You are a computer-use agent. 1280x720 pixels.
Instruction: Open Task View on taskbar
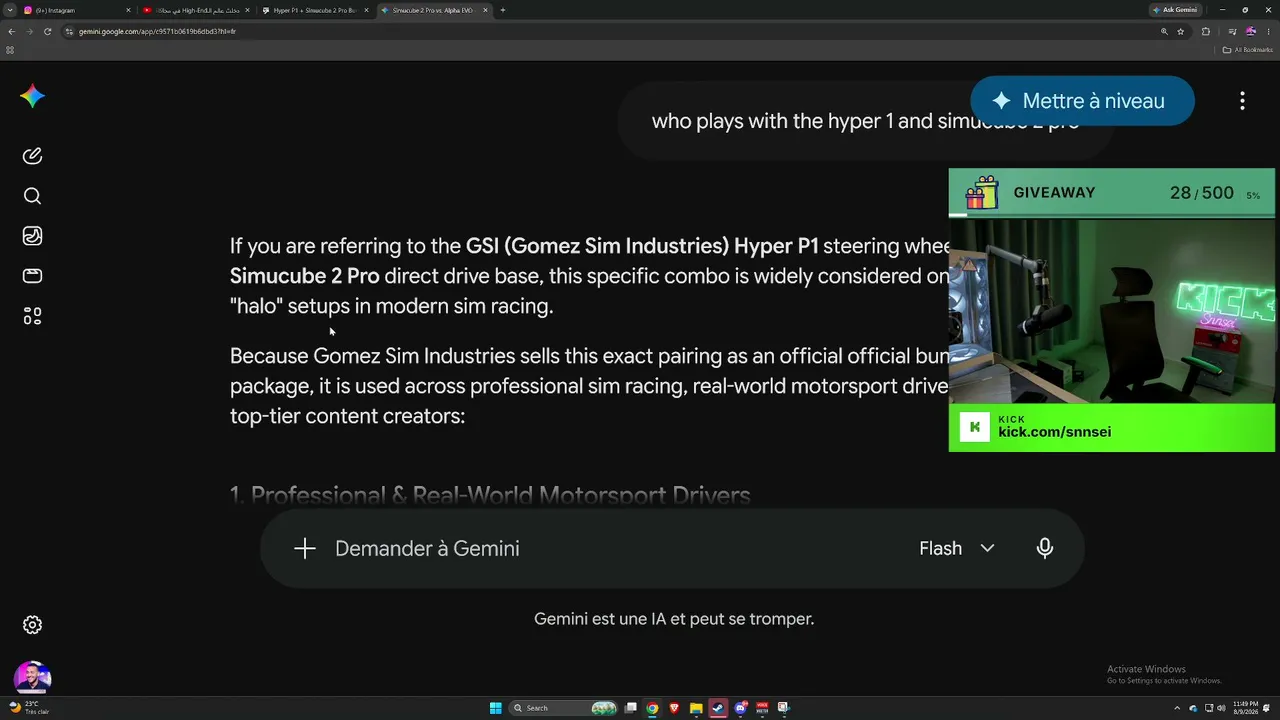click(630, 708)
